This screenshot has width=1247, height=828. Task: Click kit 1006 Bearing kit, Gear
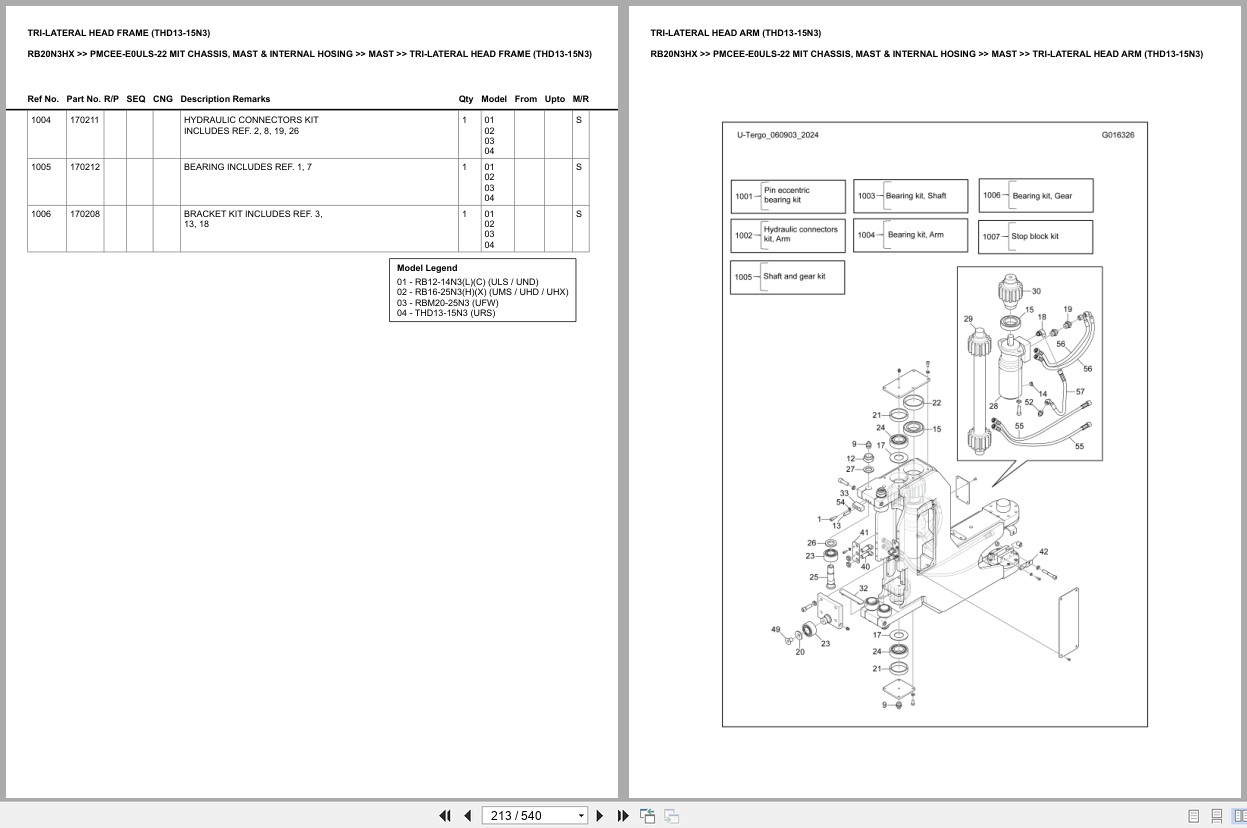1036,196
